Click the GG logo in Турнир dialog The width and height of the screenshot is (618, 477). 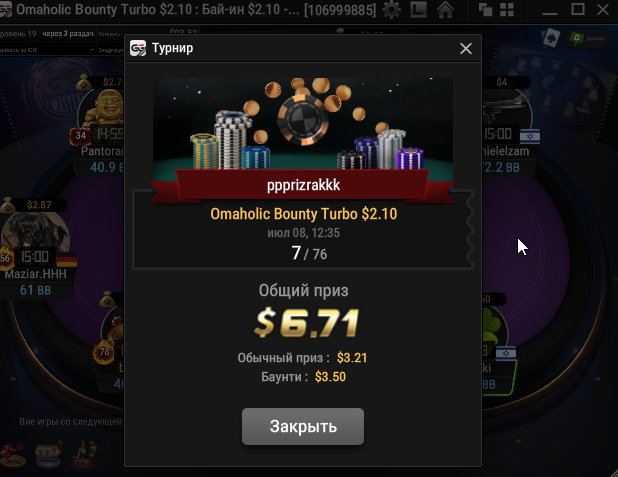tap(138, 48)
